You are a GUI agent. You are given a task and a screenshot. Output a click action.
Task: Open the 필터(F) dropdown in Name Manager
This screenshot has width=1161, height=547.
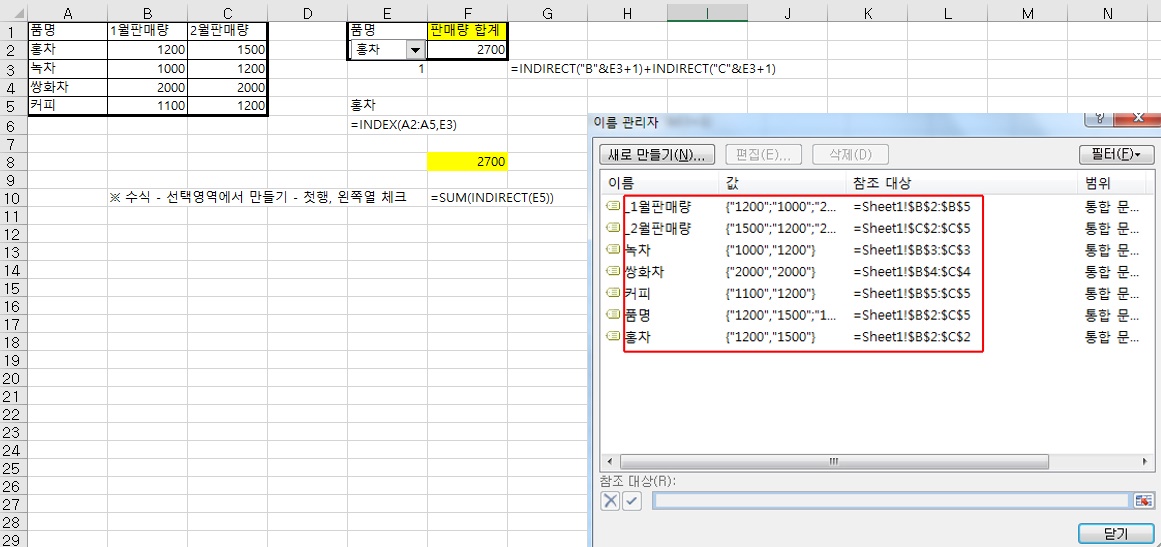tap(1117, 154)
